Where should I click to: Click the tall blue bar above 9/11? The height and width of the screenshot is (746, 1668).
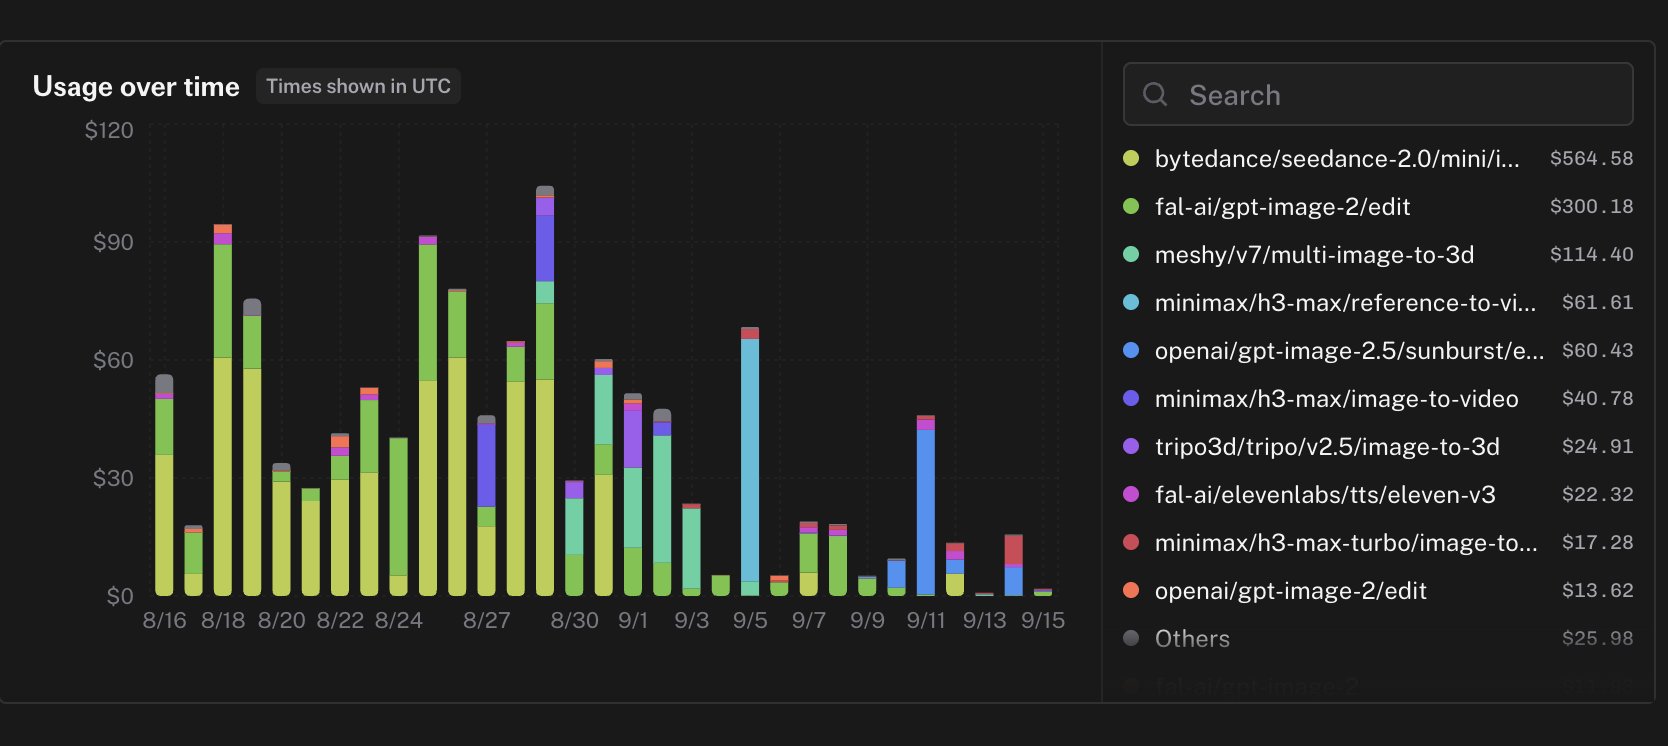pos(926,505)
